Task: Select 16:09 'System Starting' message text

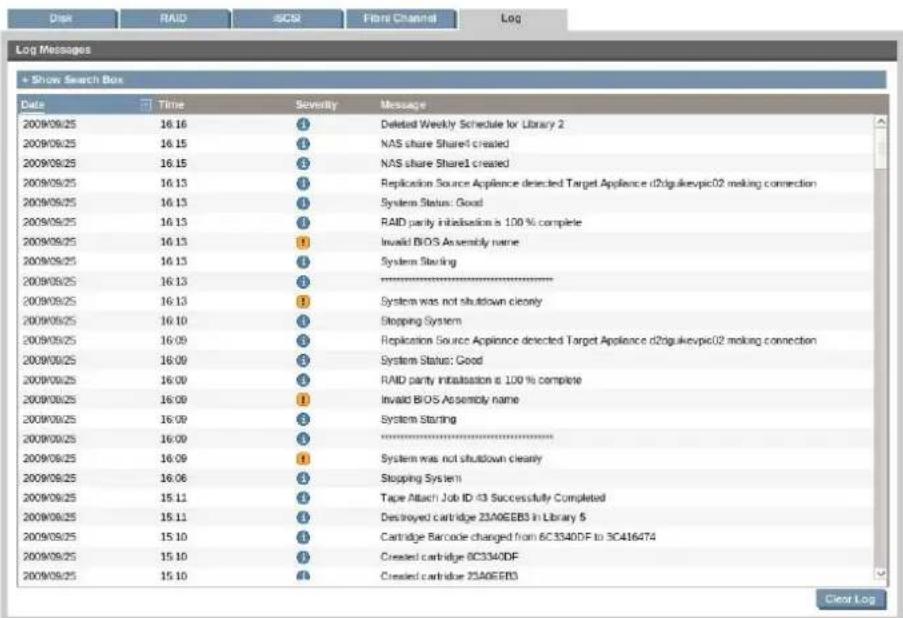Action: pyautogui.click(x=418, y=419)
